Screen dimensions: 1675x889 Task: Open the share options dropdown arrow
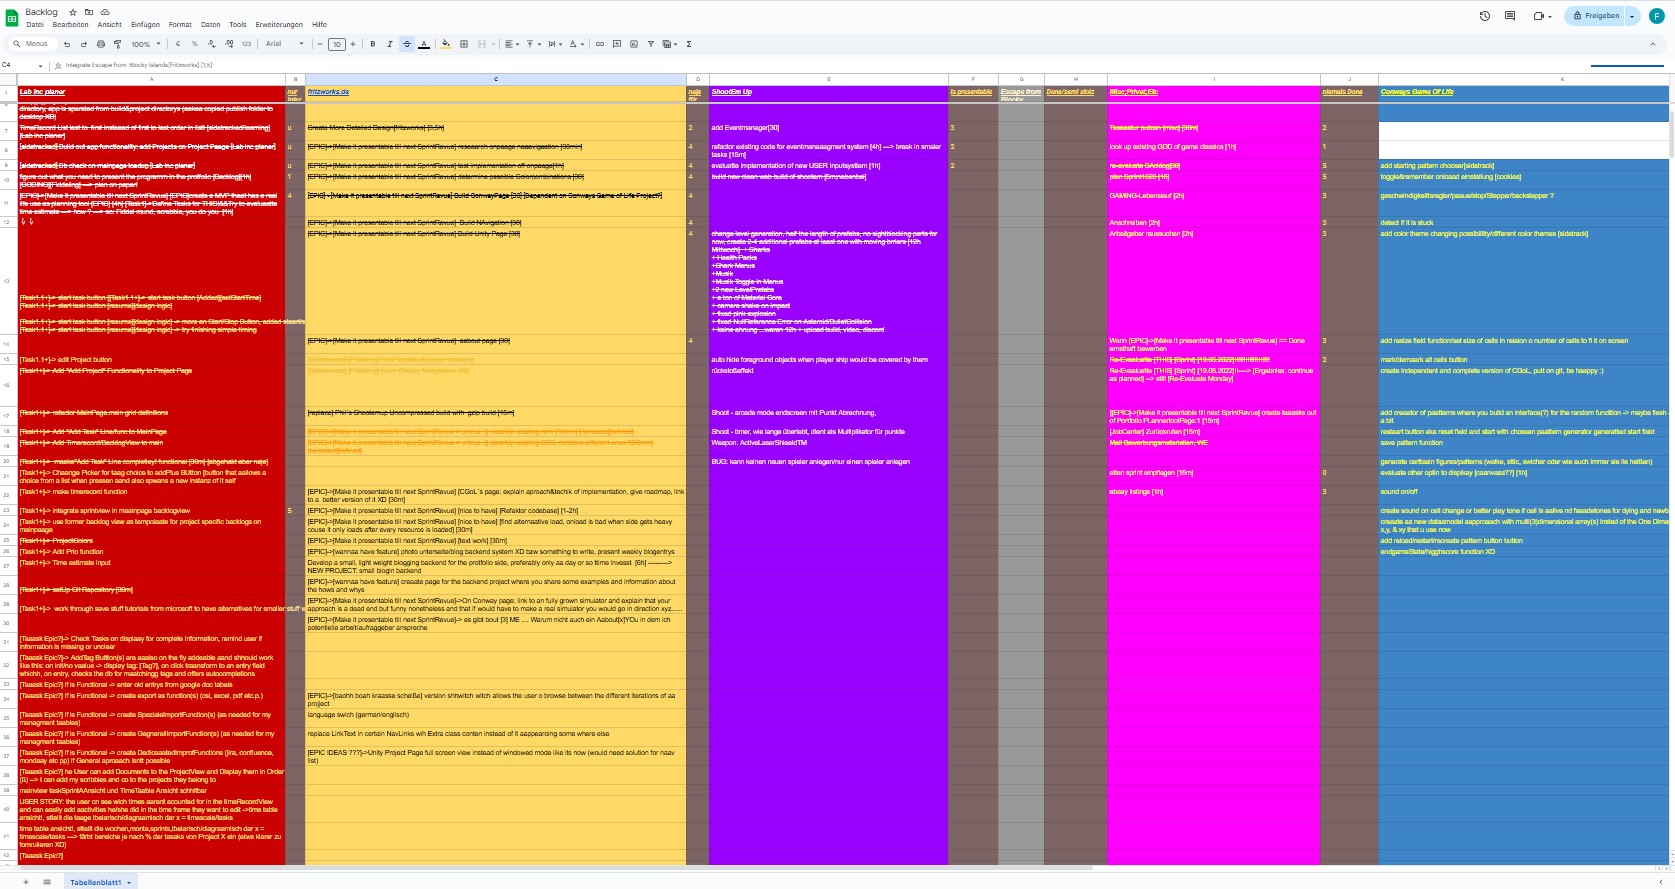click(1632, 16)
